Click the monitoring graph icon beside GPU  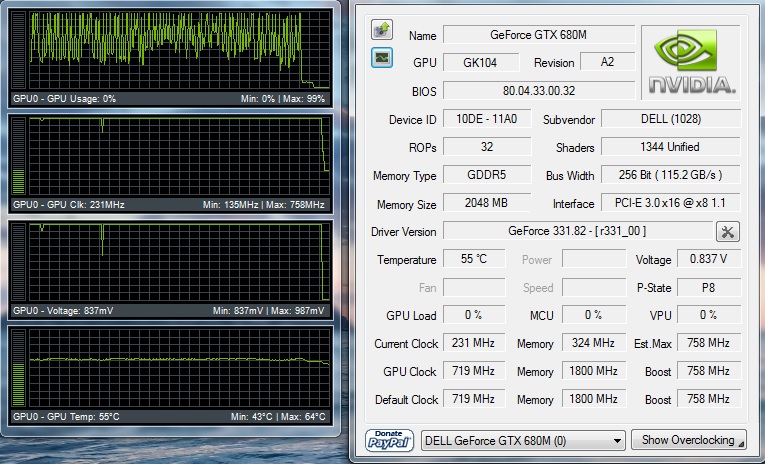pos(382,58)
